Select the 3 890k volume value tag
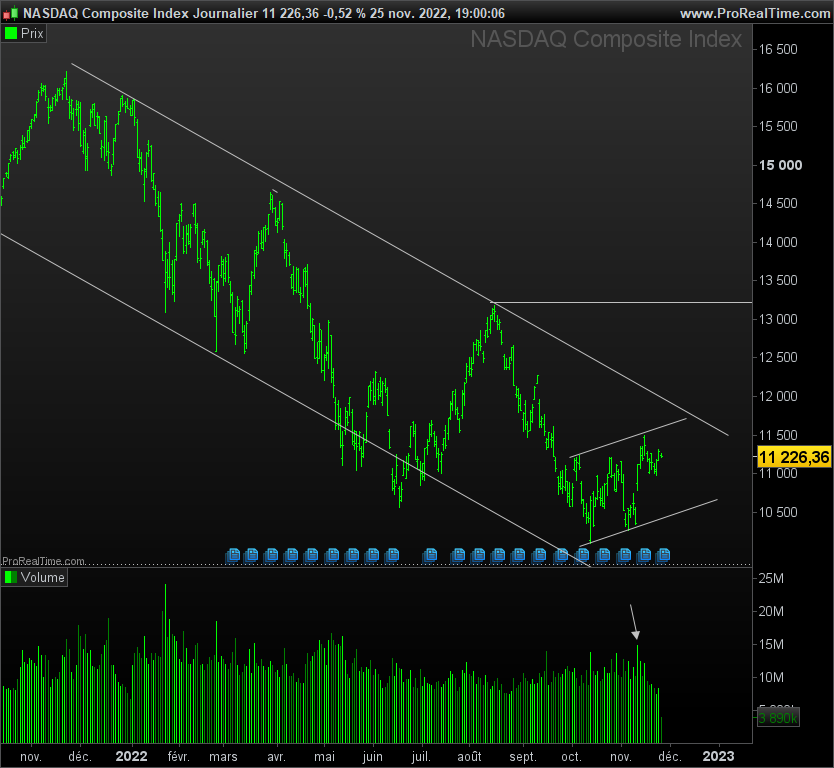Image resolution: width=834 pixels, height=768 pixels. point(778,719)
